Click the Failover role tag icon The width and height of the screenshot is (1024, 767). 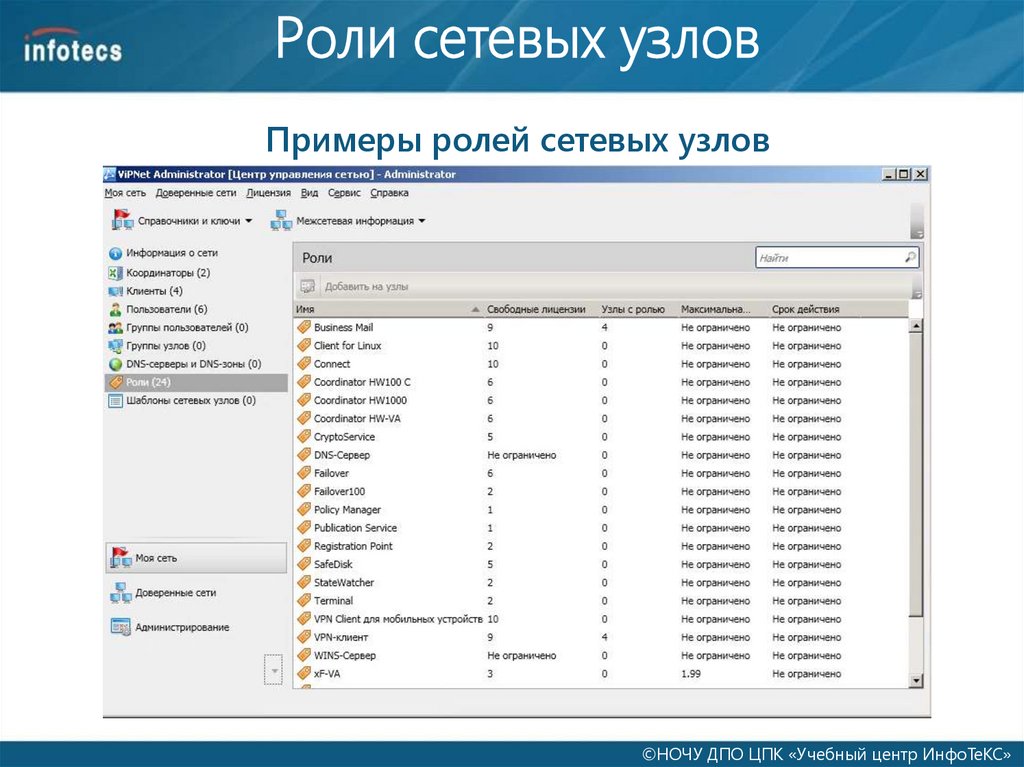(304, 473)
